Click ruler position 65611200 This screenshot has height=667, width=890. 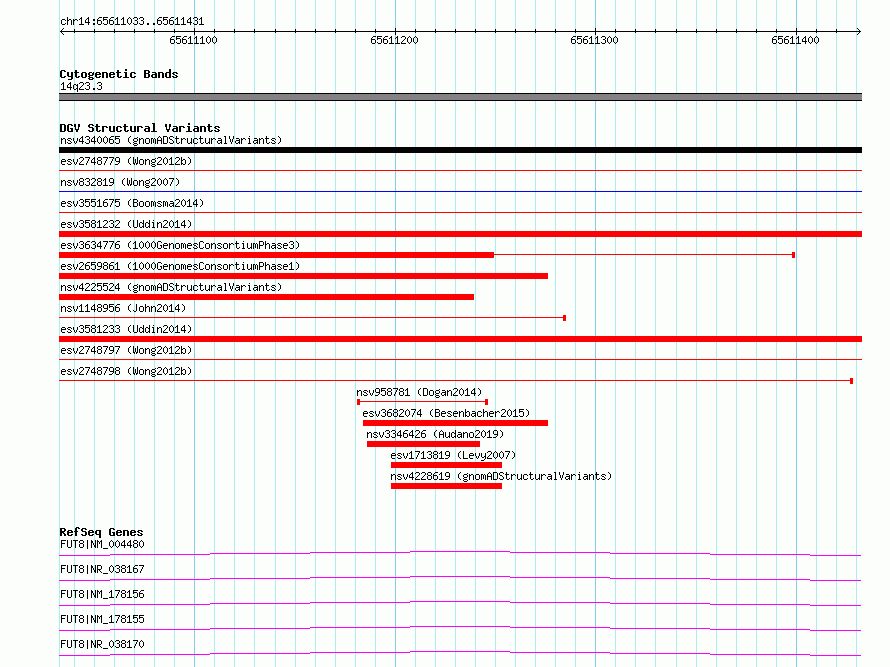(x=394, y=40)
